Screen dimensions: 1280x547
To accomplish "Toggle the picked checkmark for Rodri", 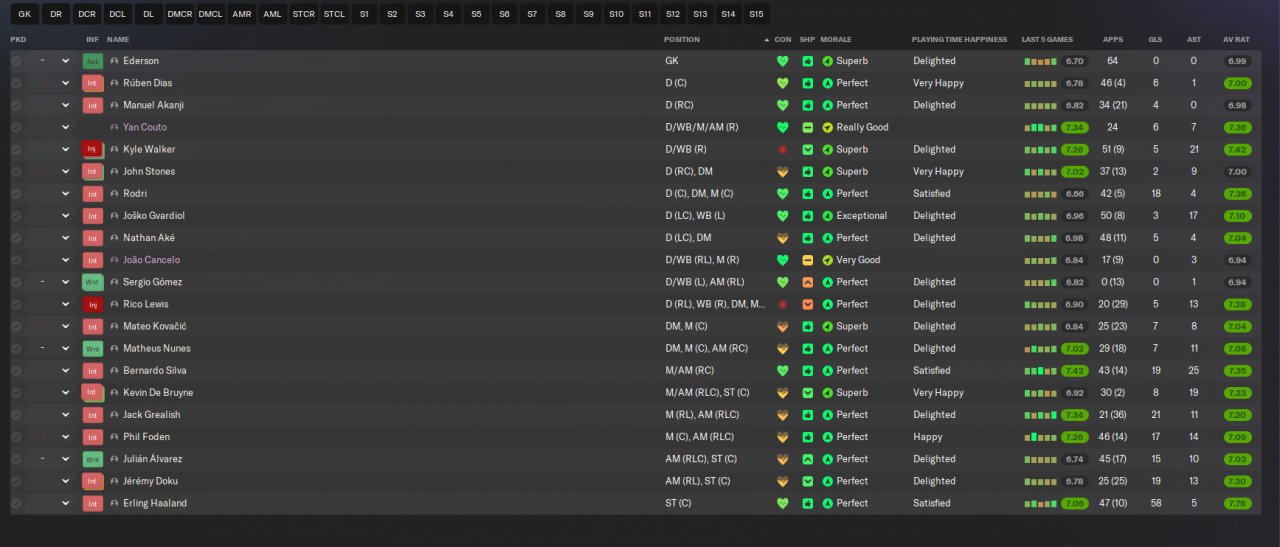I will (x=16, y=194).
